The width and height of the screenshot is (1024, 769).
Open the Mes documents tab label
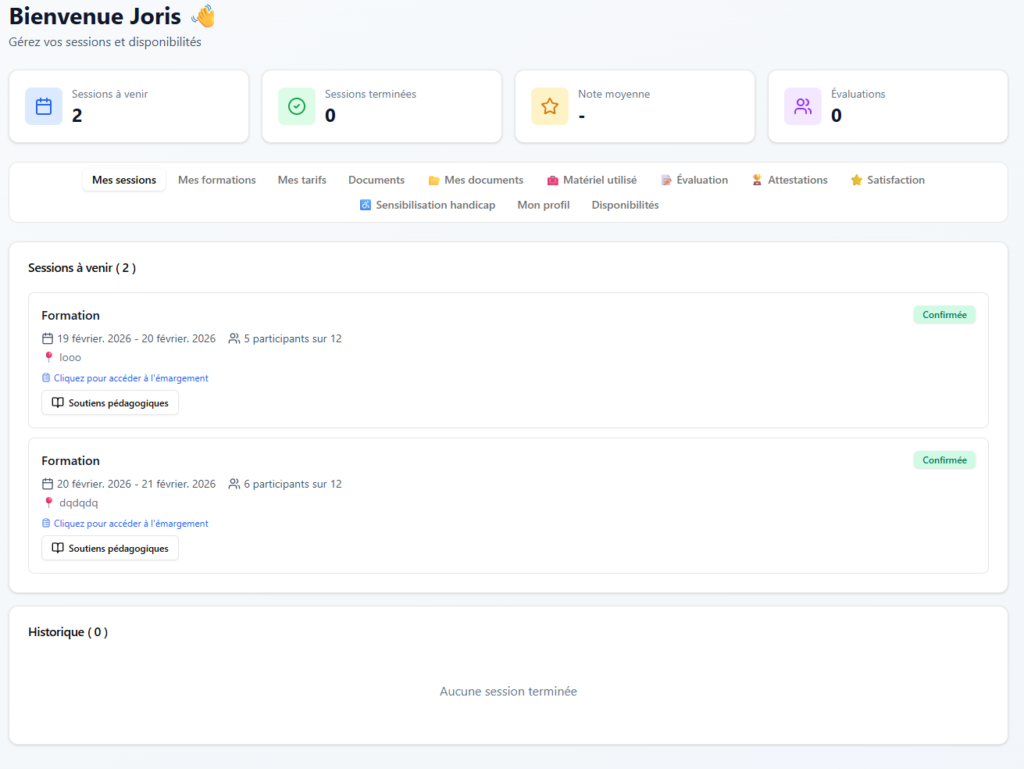484,180
